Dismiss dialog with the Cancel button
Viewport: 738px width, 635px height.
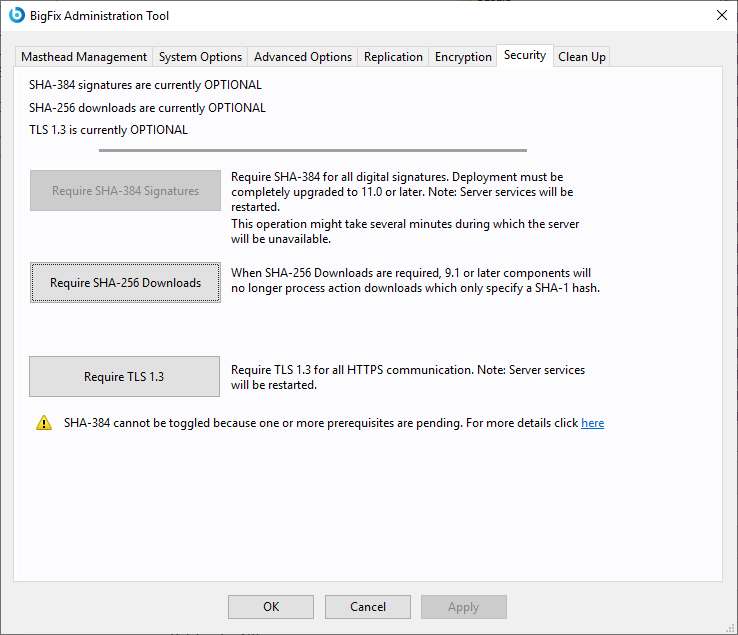pos(368,607)
